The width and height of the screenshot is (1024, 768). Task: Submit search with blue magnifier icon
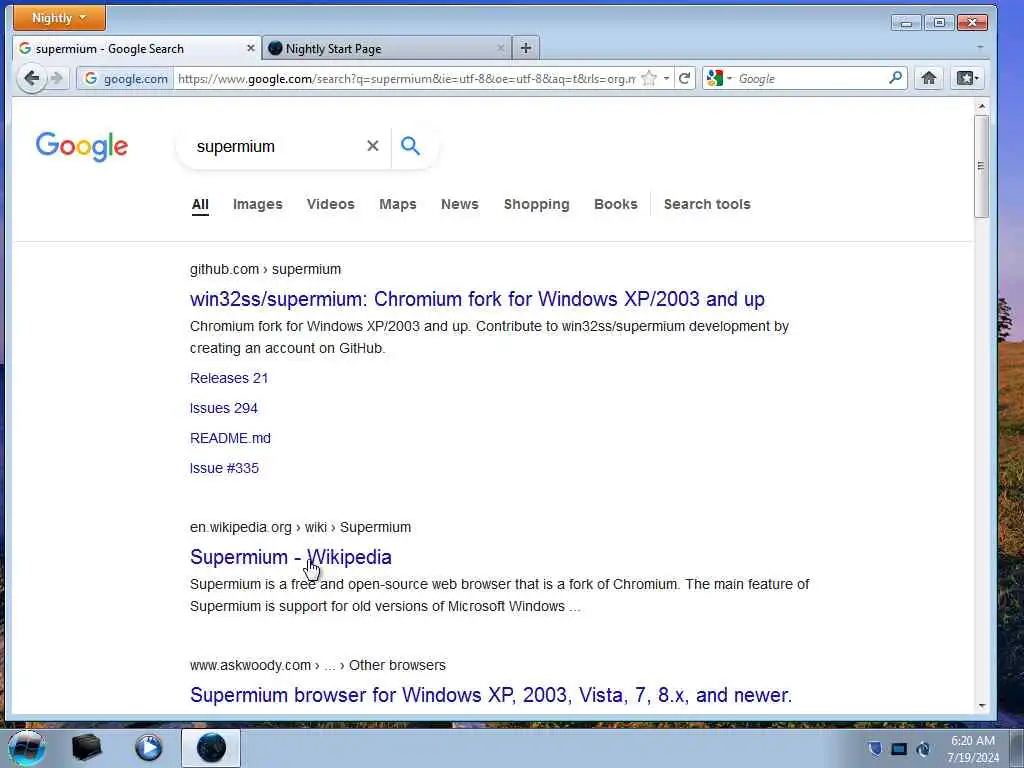[410, 146]
